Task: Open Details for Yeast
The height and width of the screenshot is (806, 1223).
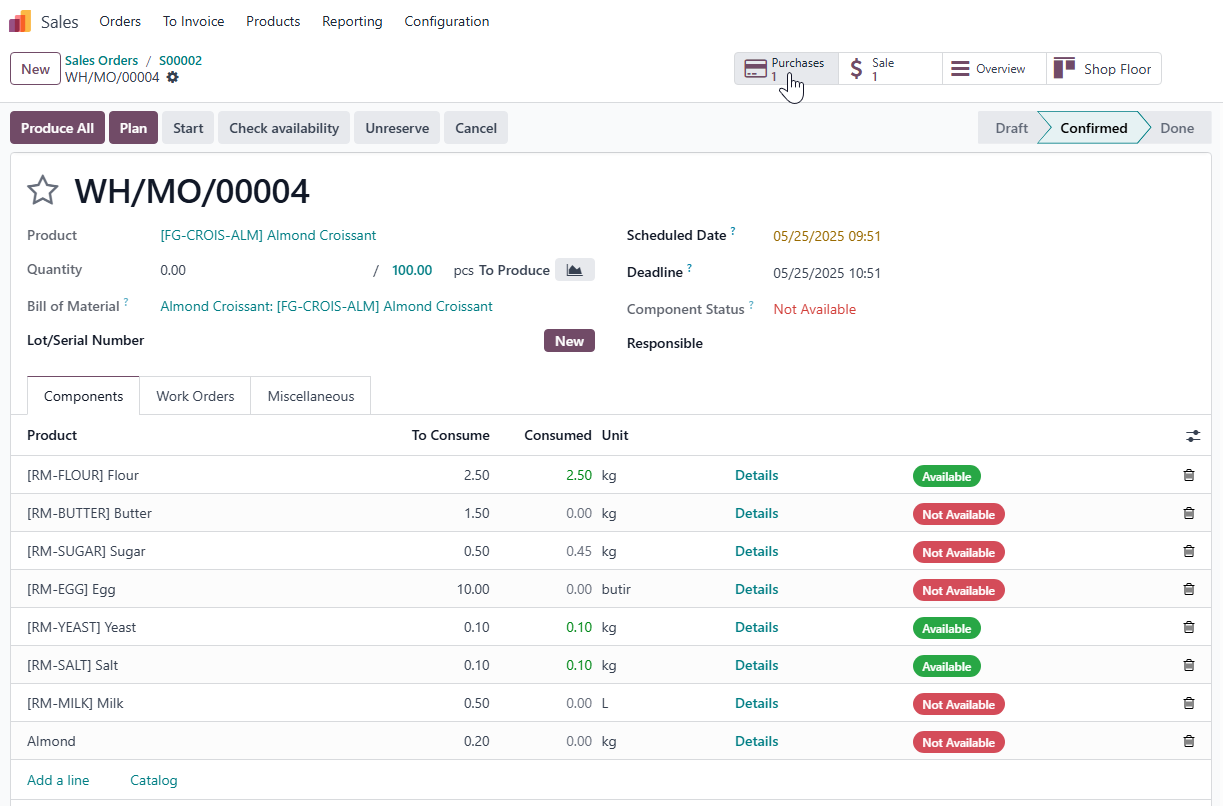Action: [756, 627]
